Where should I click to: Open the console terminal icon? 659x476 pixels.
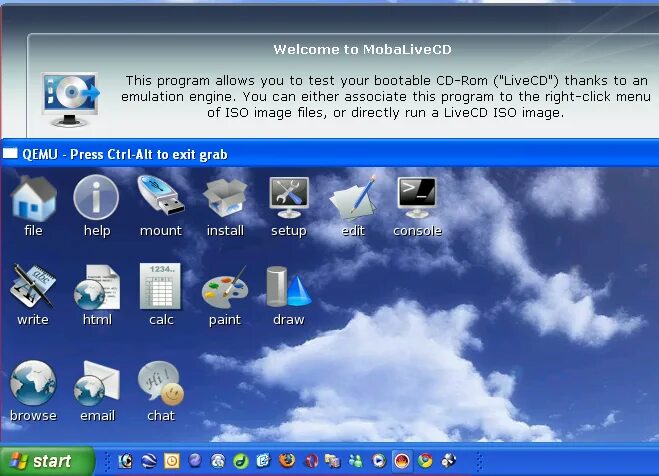point(417,197)
